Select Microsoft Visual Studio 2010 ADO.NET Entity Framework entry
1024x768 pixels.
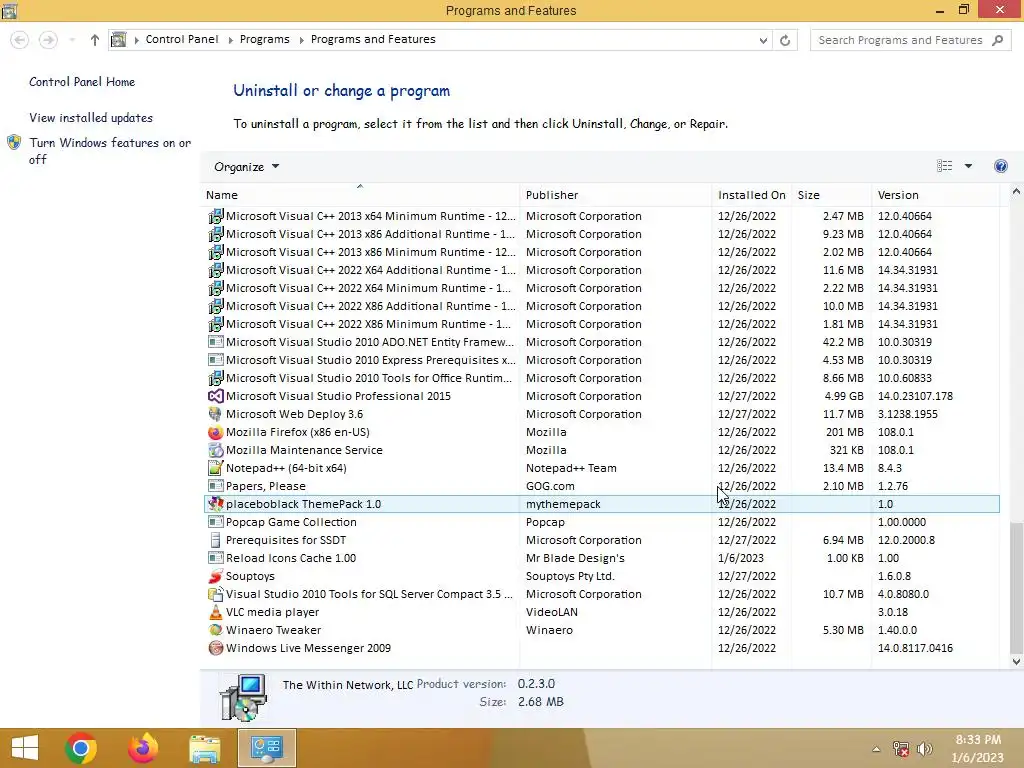coord(601,342)
